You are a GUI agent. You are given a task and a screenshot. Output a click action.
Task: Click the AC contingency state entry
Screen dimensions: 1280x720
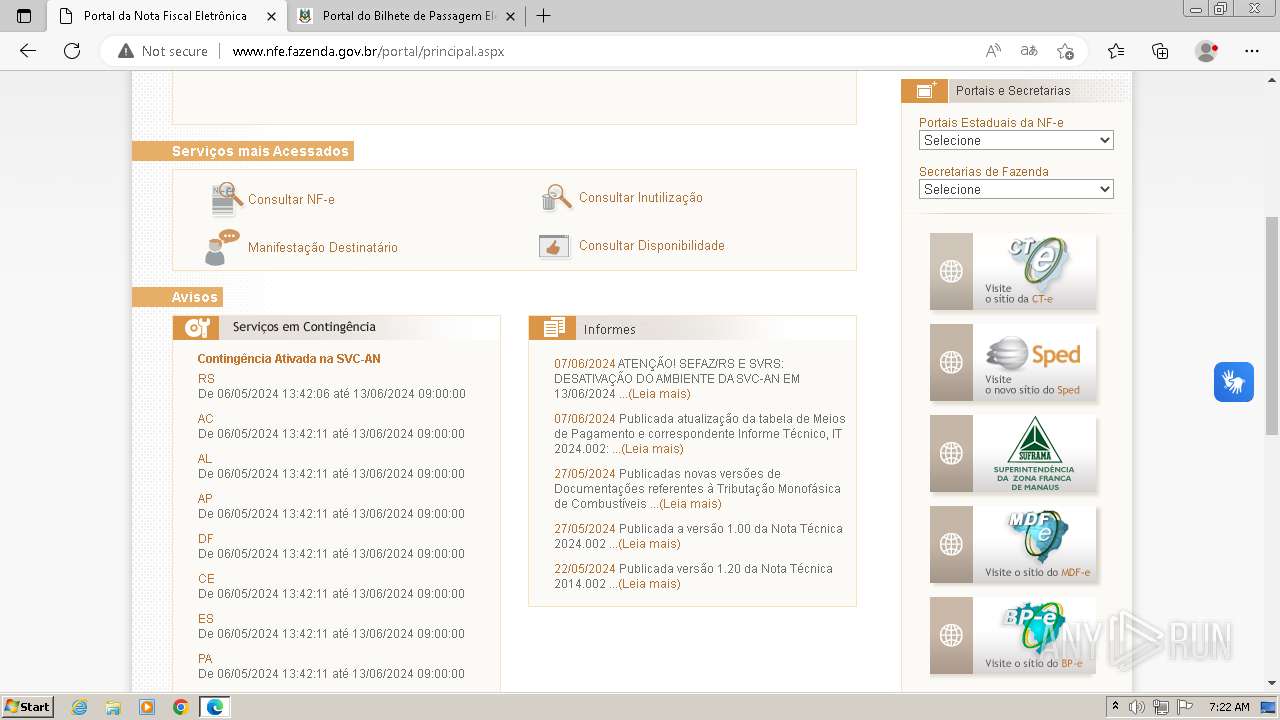(x=205, y=419)
